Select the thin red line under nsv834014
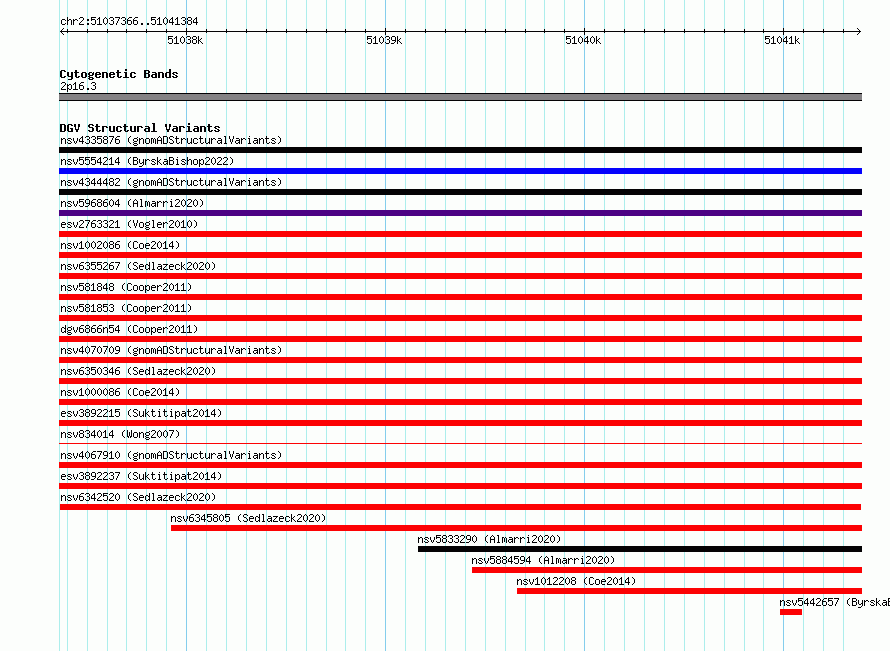Viewport: 890px width, 651px height. [x=460, y=444]
